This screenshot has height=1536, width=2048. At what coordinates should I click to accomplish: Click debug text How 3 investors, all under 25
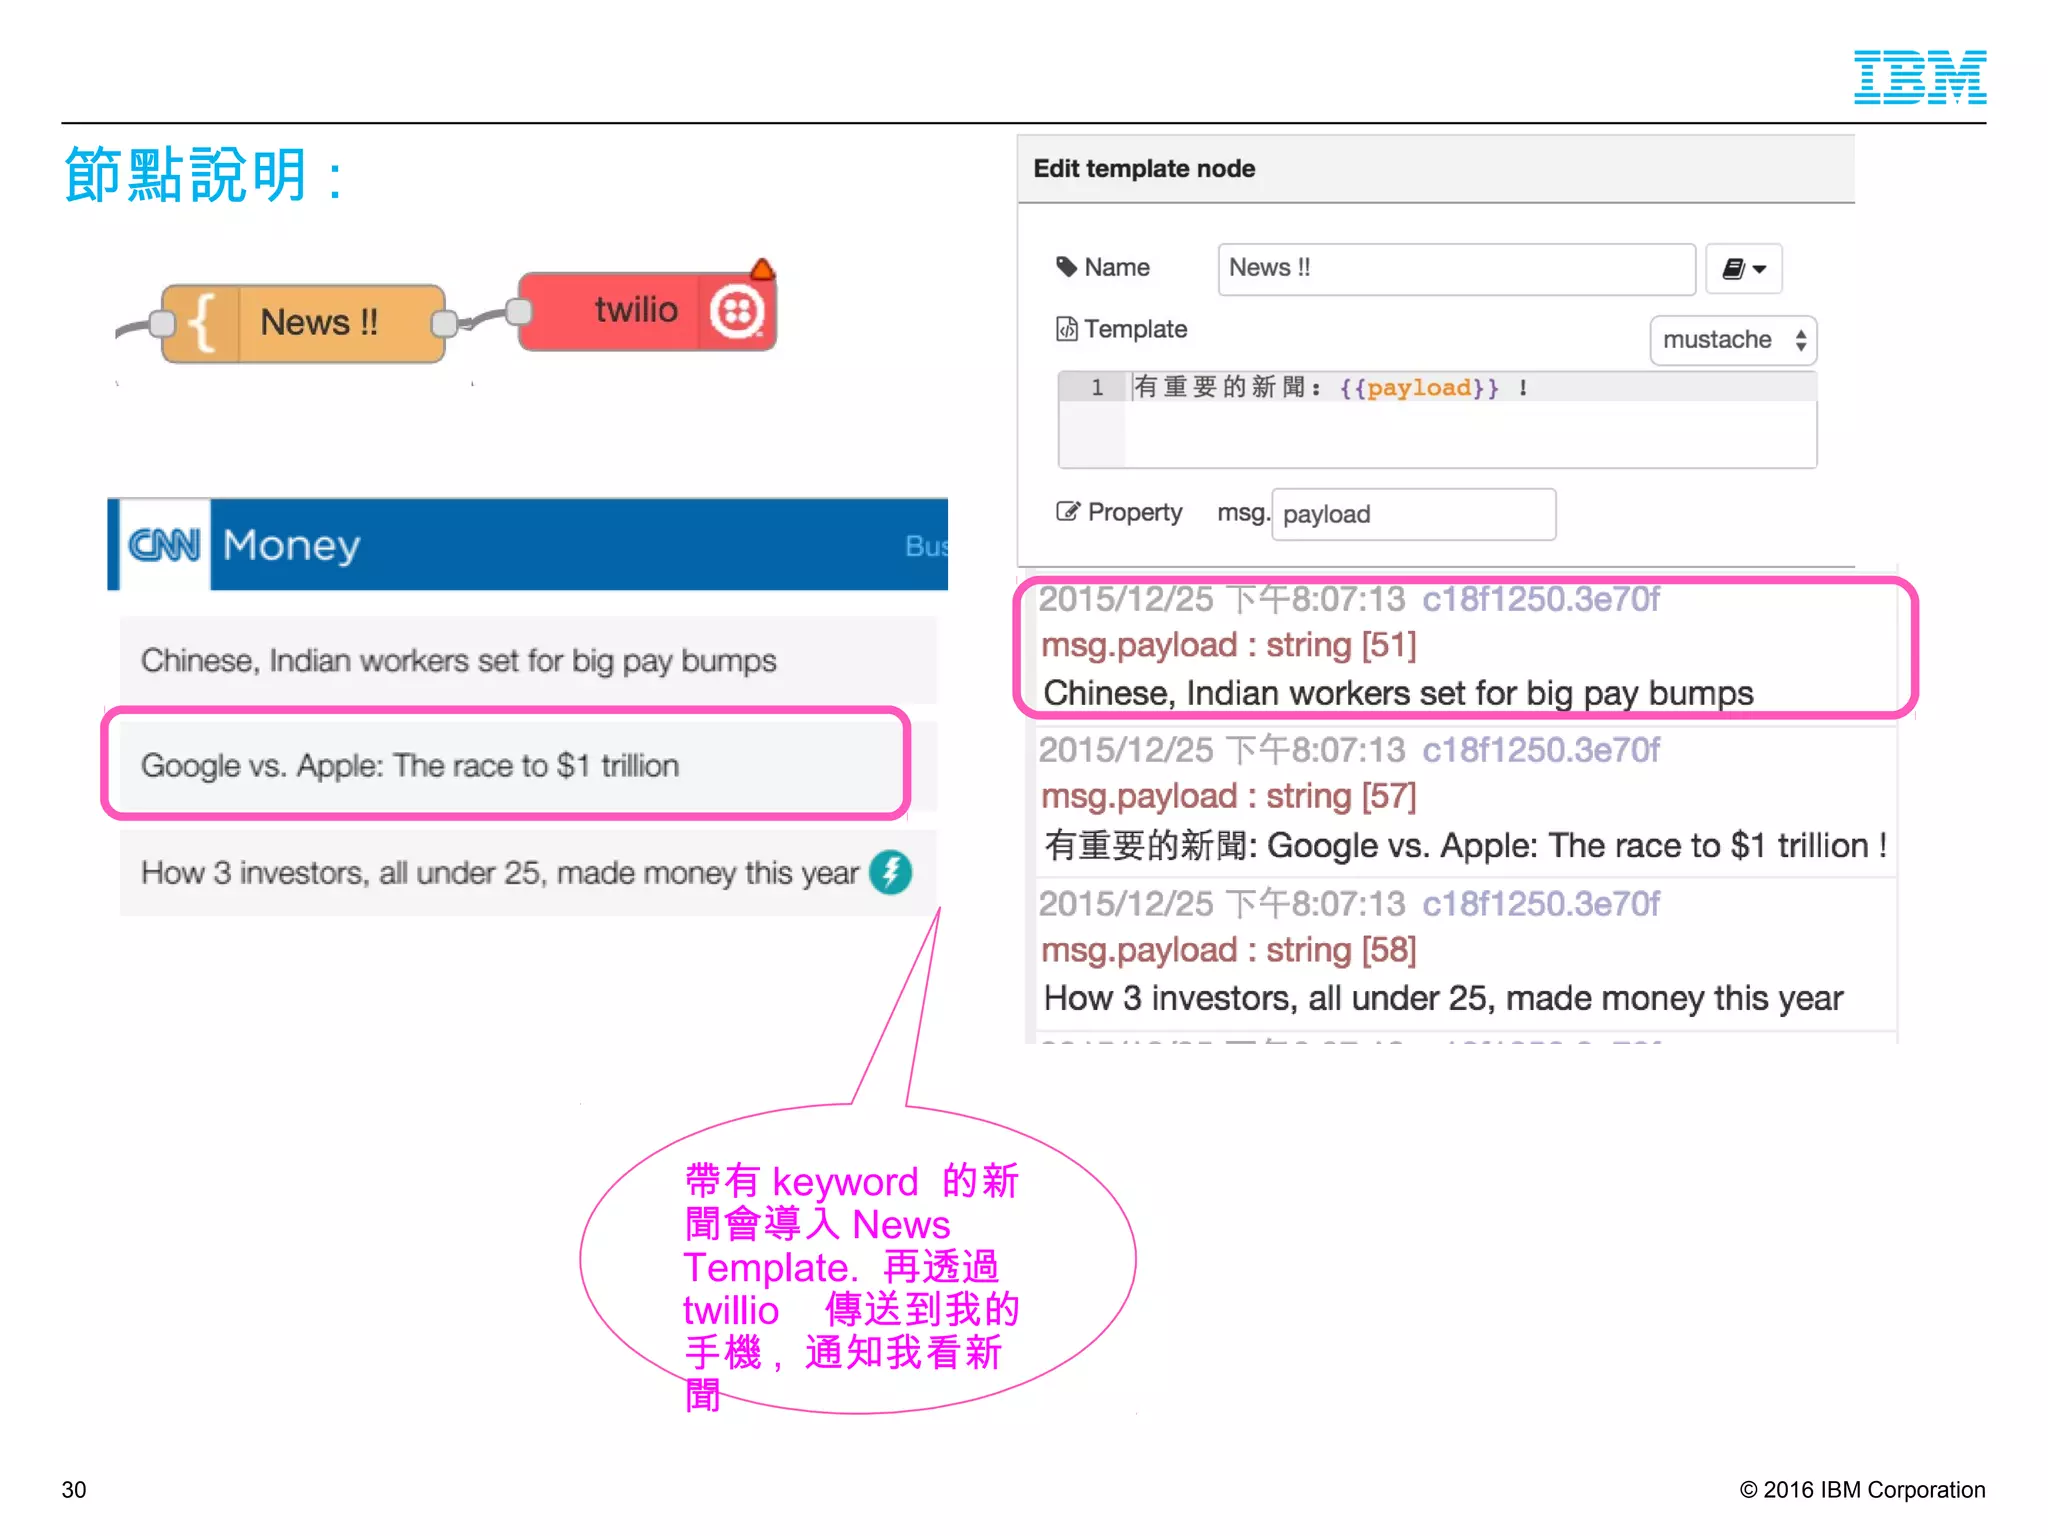click(x=1443, y=998)
